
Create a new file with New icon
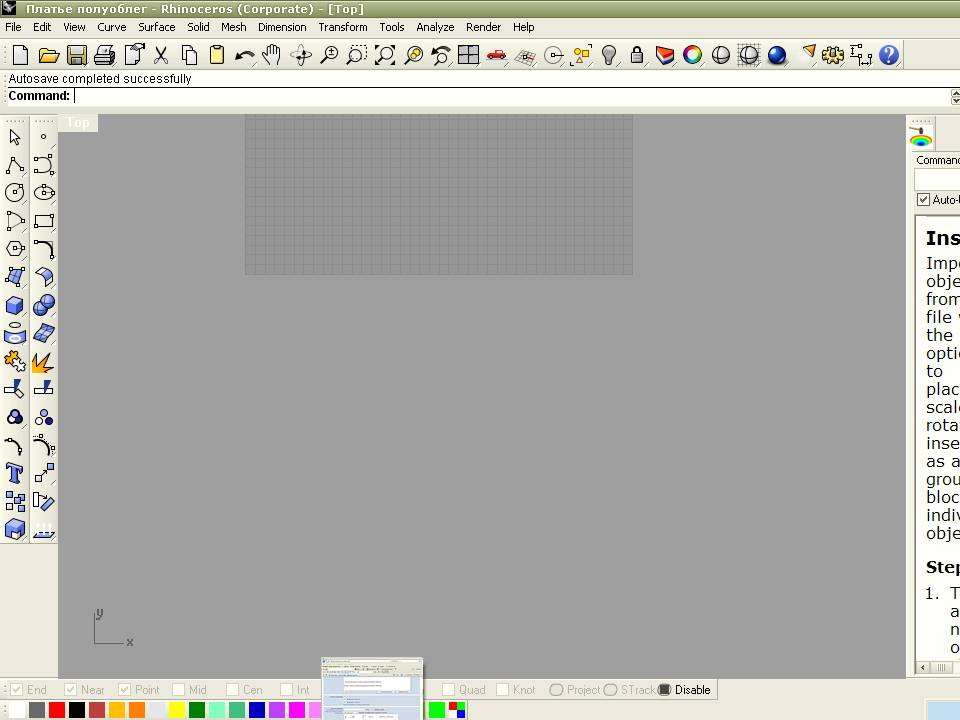point(20,55)
